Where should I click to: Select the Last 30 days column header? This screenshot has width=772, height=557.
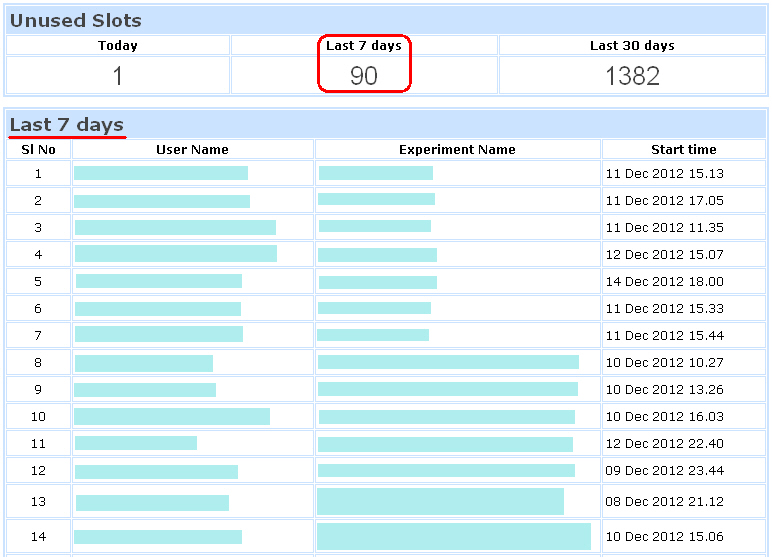(632, 45)
